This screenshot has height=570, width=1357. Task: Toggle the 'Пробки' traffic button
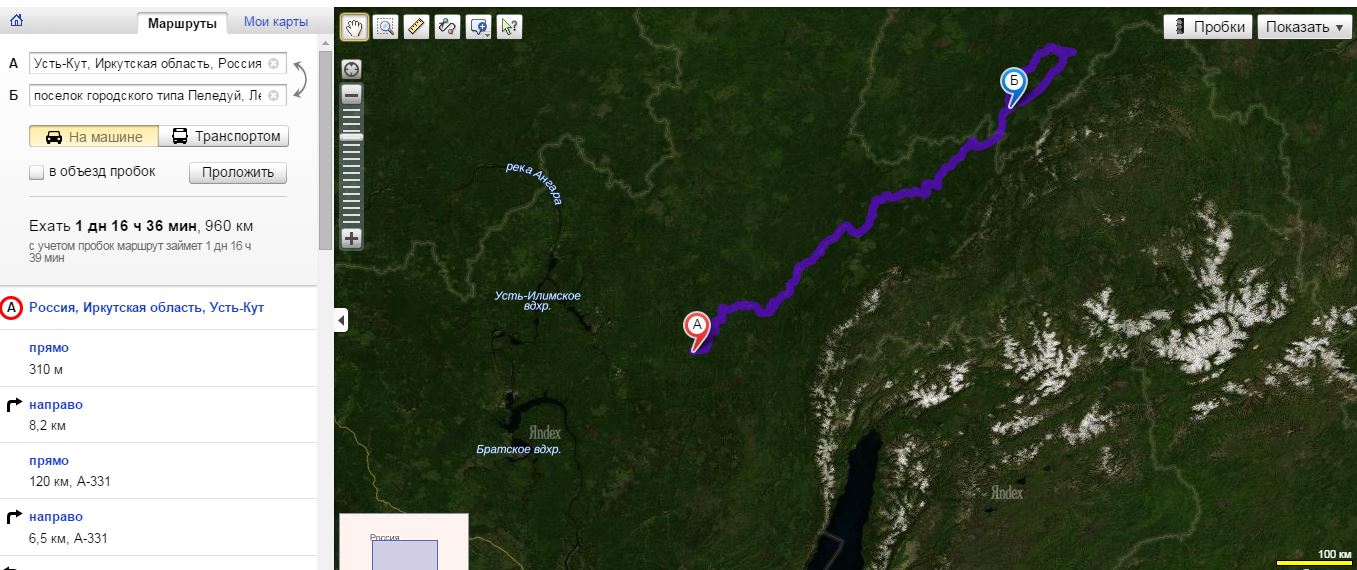click(1208, 27)
